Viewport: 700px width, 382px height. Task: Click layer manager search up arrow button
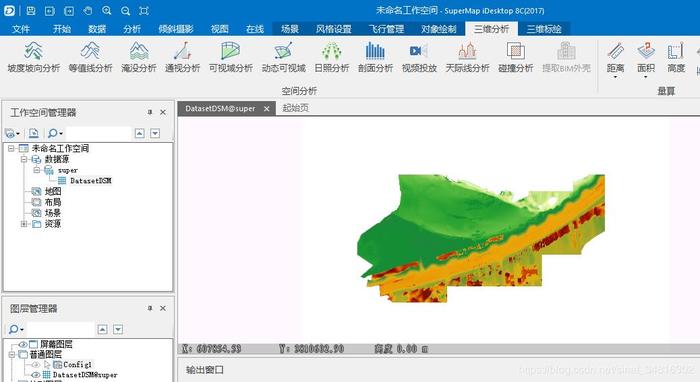[102, 329]
